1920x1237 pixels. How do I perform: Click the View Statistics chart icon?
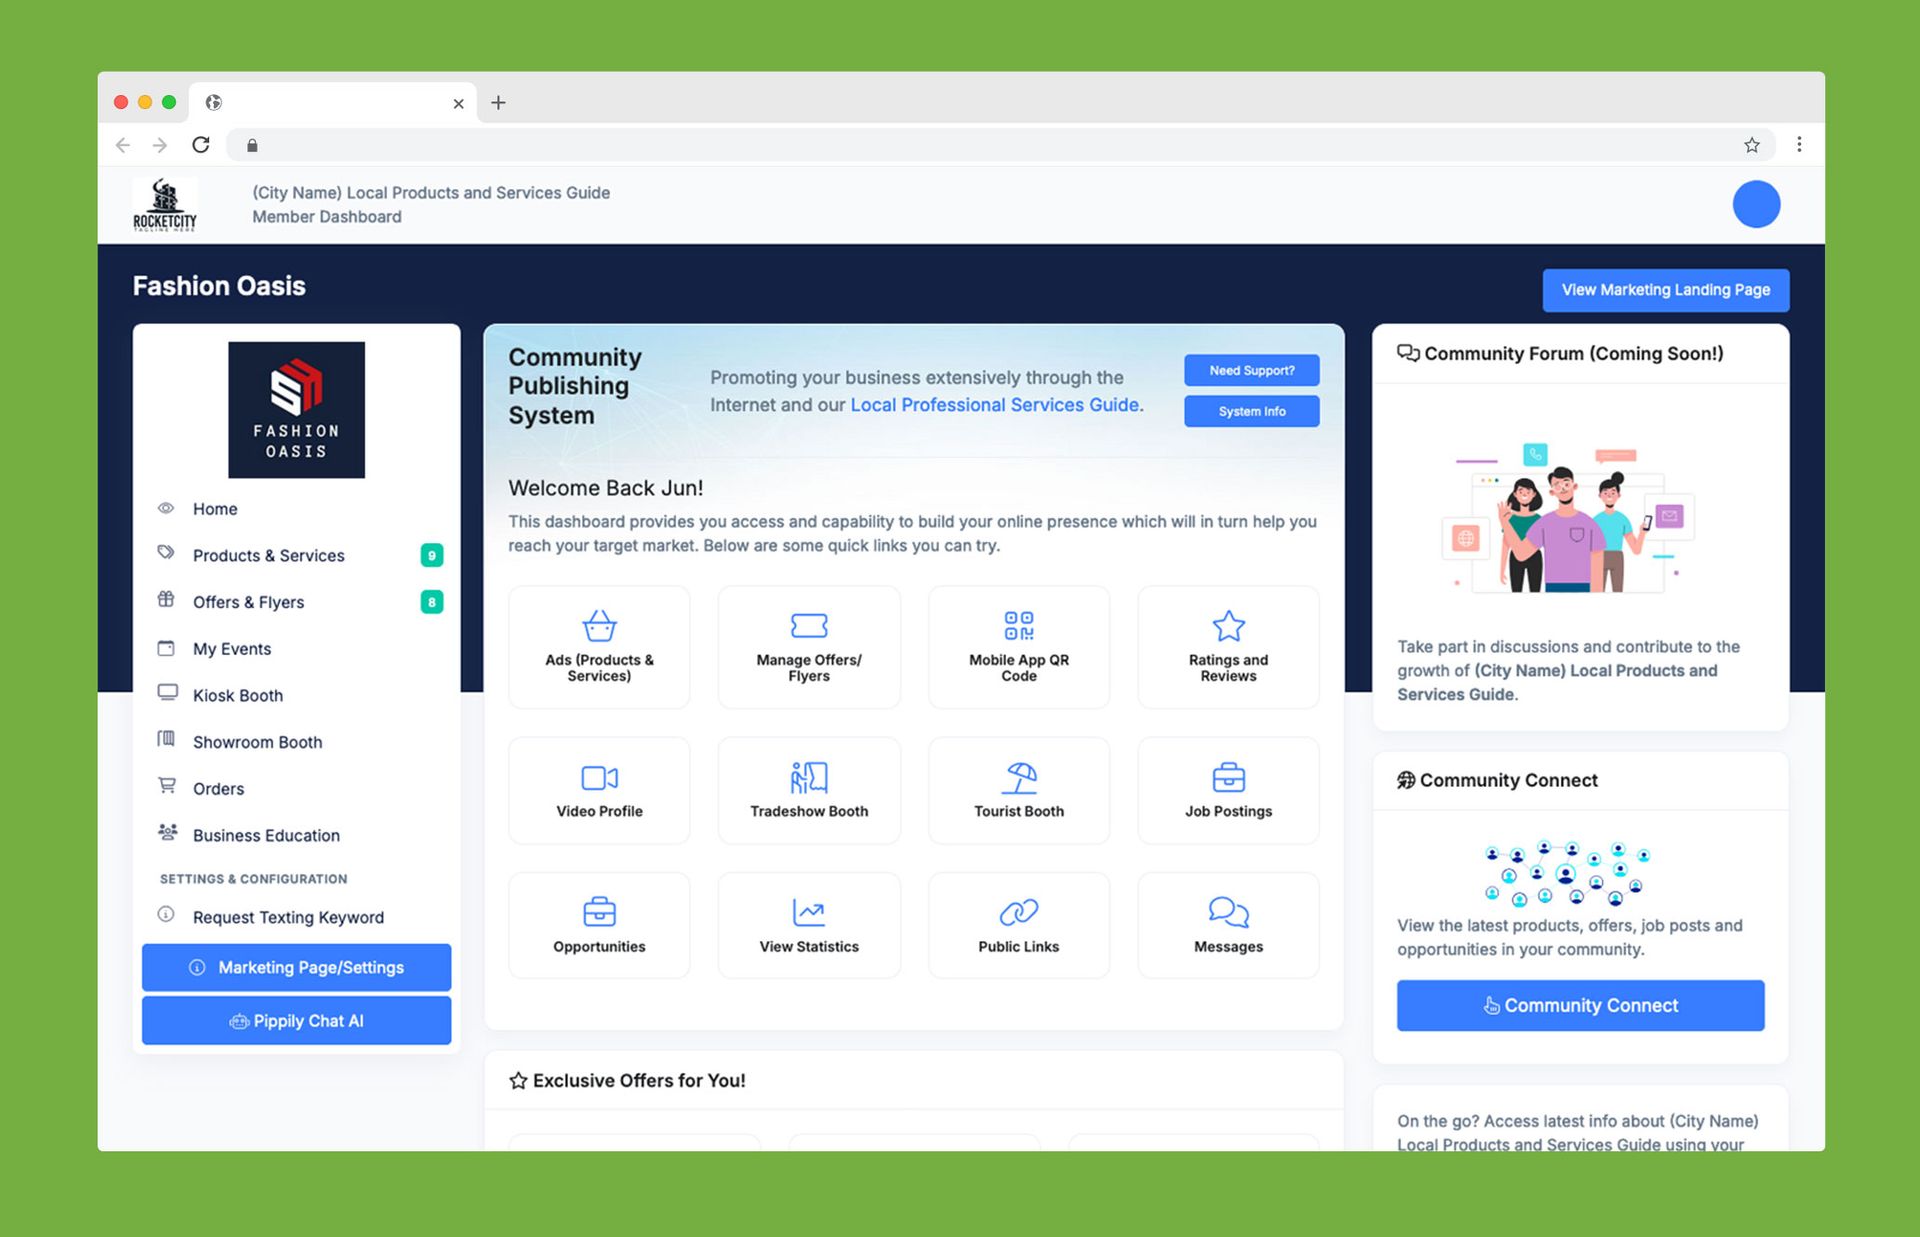[808, 912]
